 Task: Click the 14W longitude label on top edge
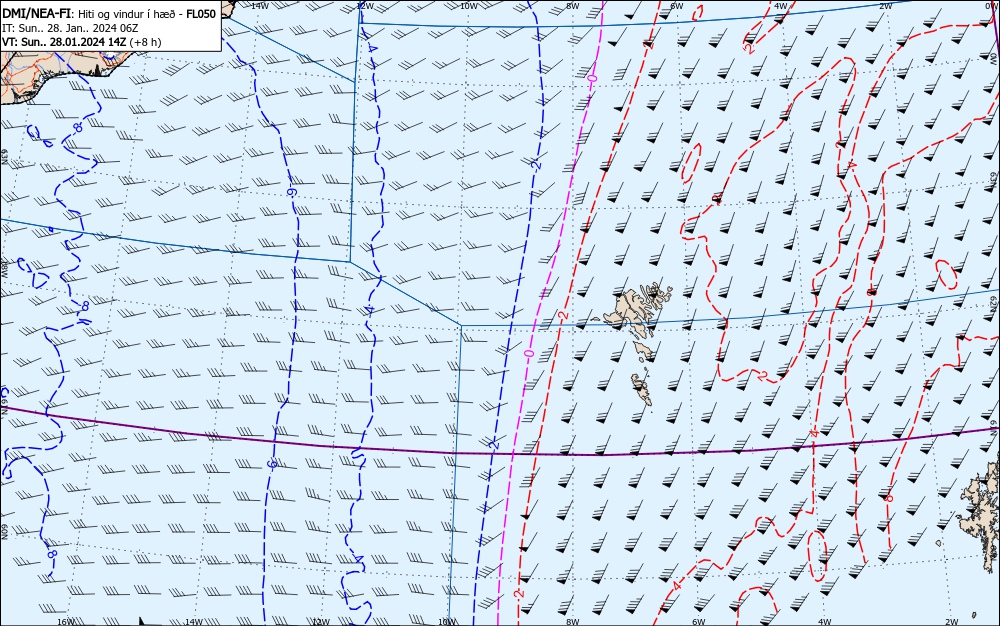click(259, 6)
